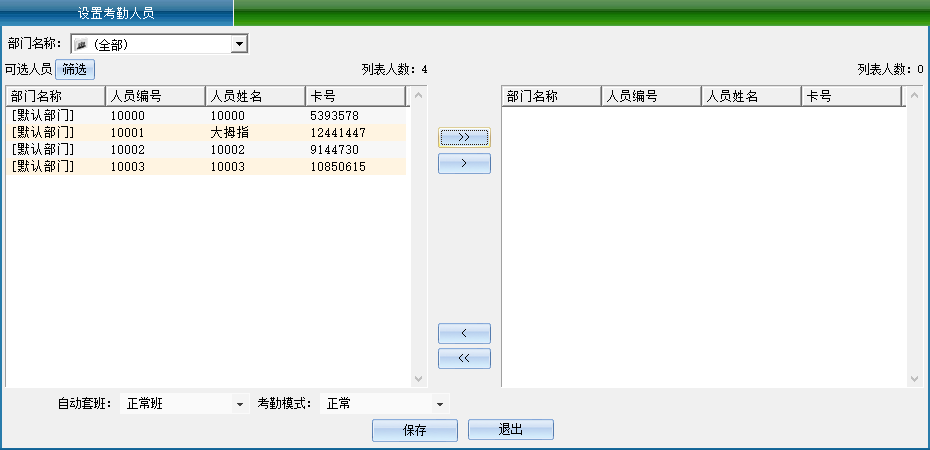
Task: Click the move-all-left '<<' button
Action: pyautogui.click(x=464, y=358)
